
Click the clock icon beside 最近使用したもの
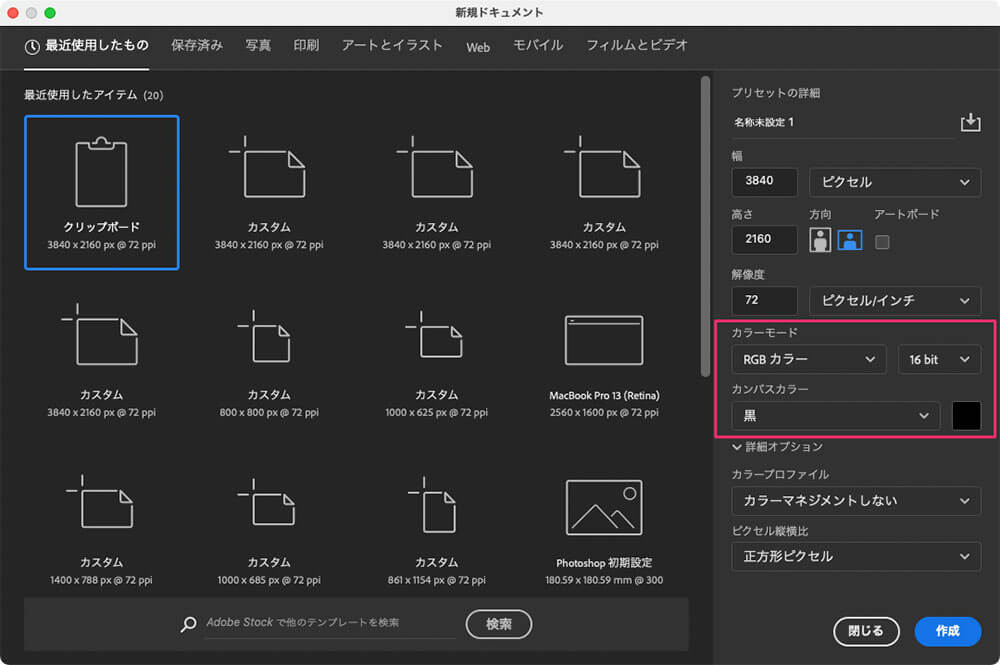click(32, 47)
